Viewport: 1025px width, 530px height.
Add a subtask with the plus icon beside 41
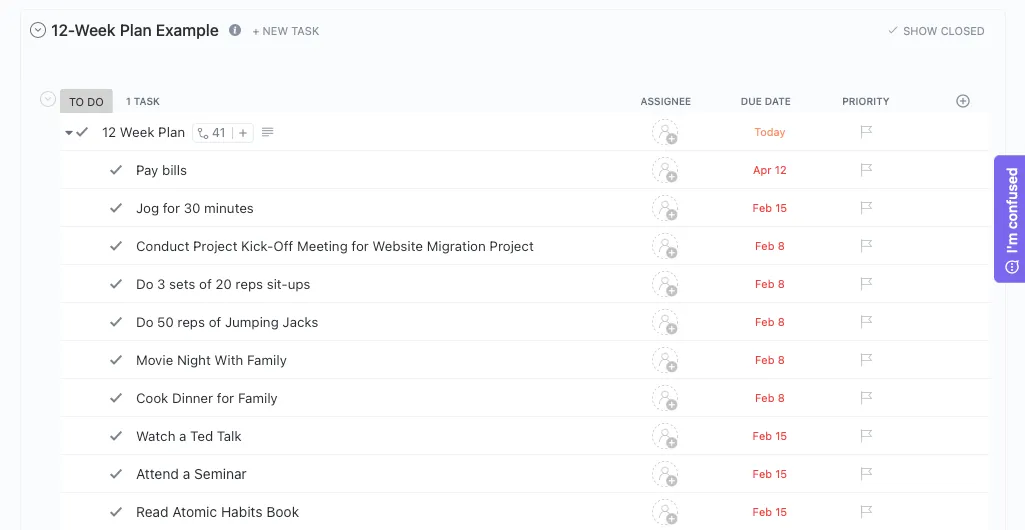(243, 133)
